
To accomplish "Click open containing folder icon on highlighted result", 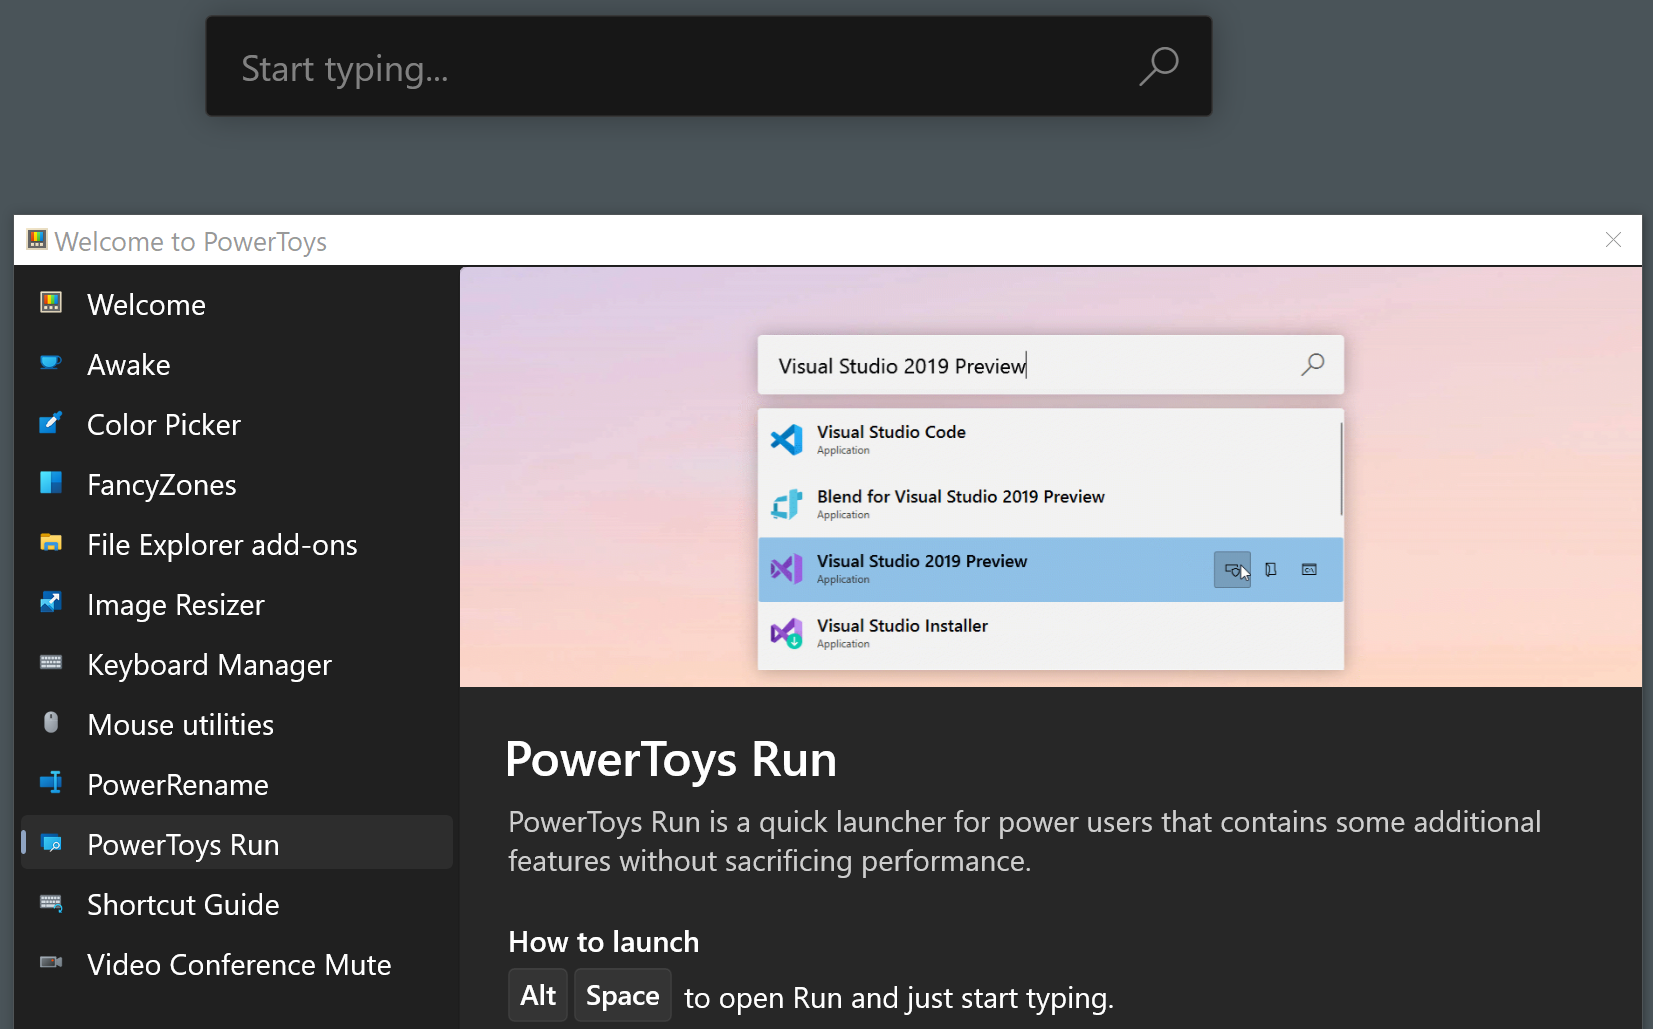I will (1270, 569).
